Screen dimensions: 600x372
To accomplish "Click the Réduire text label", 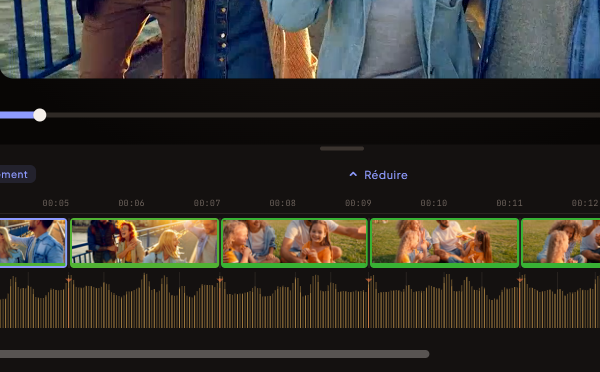I will (386, 175).
